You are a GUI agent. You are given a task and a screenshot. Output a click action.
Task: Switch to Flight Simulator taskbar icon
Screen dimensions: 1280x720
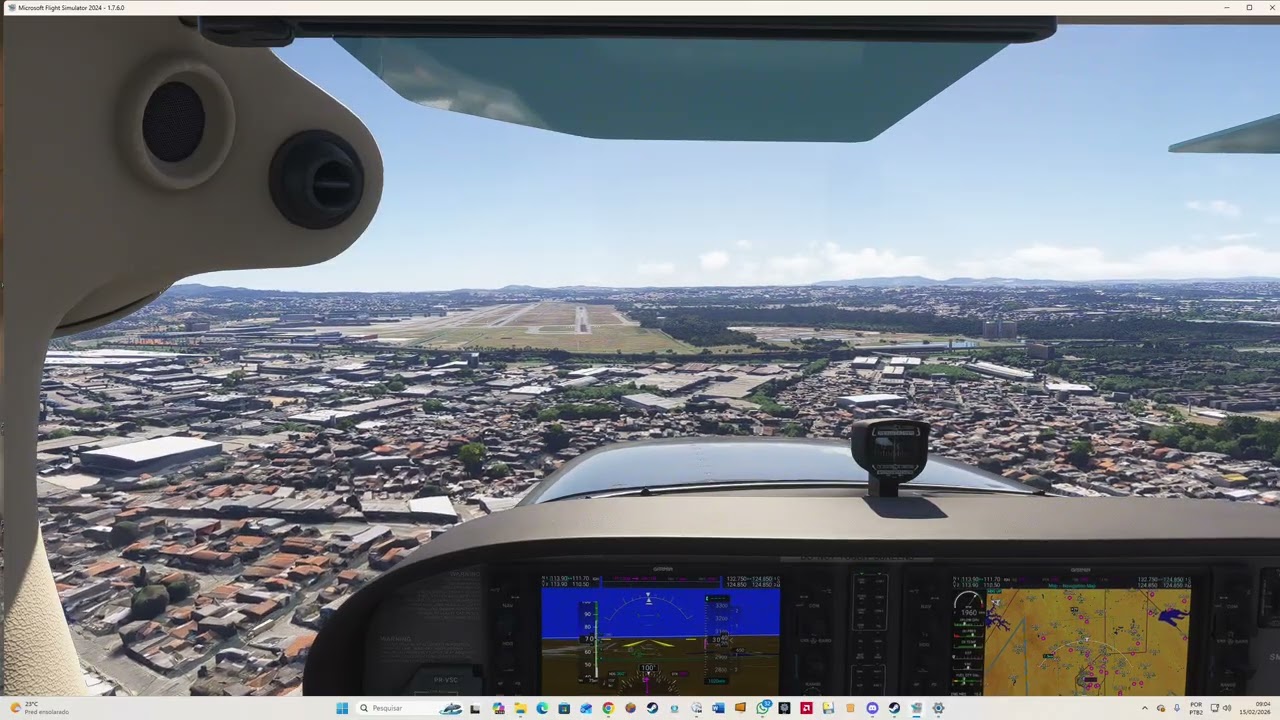(x=916, y=708)
